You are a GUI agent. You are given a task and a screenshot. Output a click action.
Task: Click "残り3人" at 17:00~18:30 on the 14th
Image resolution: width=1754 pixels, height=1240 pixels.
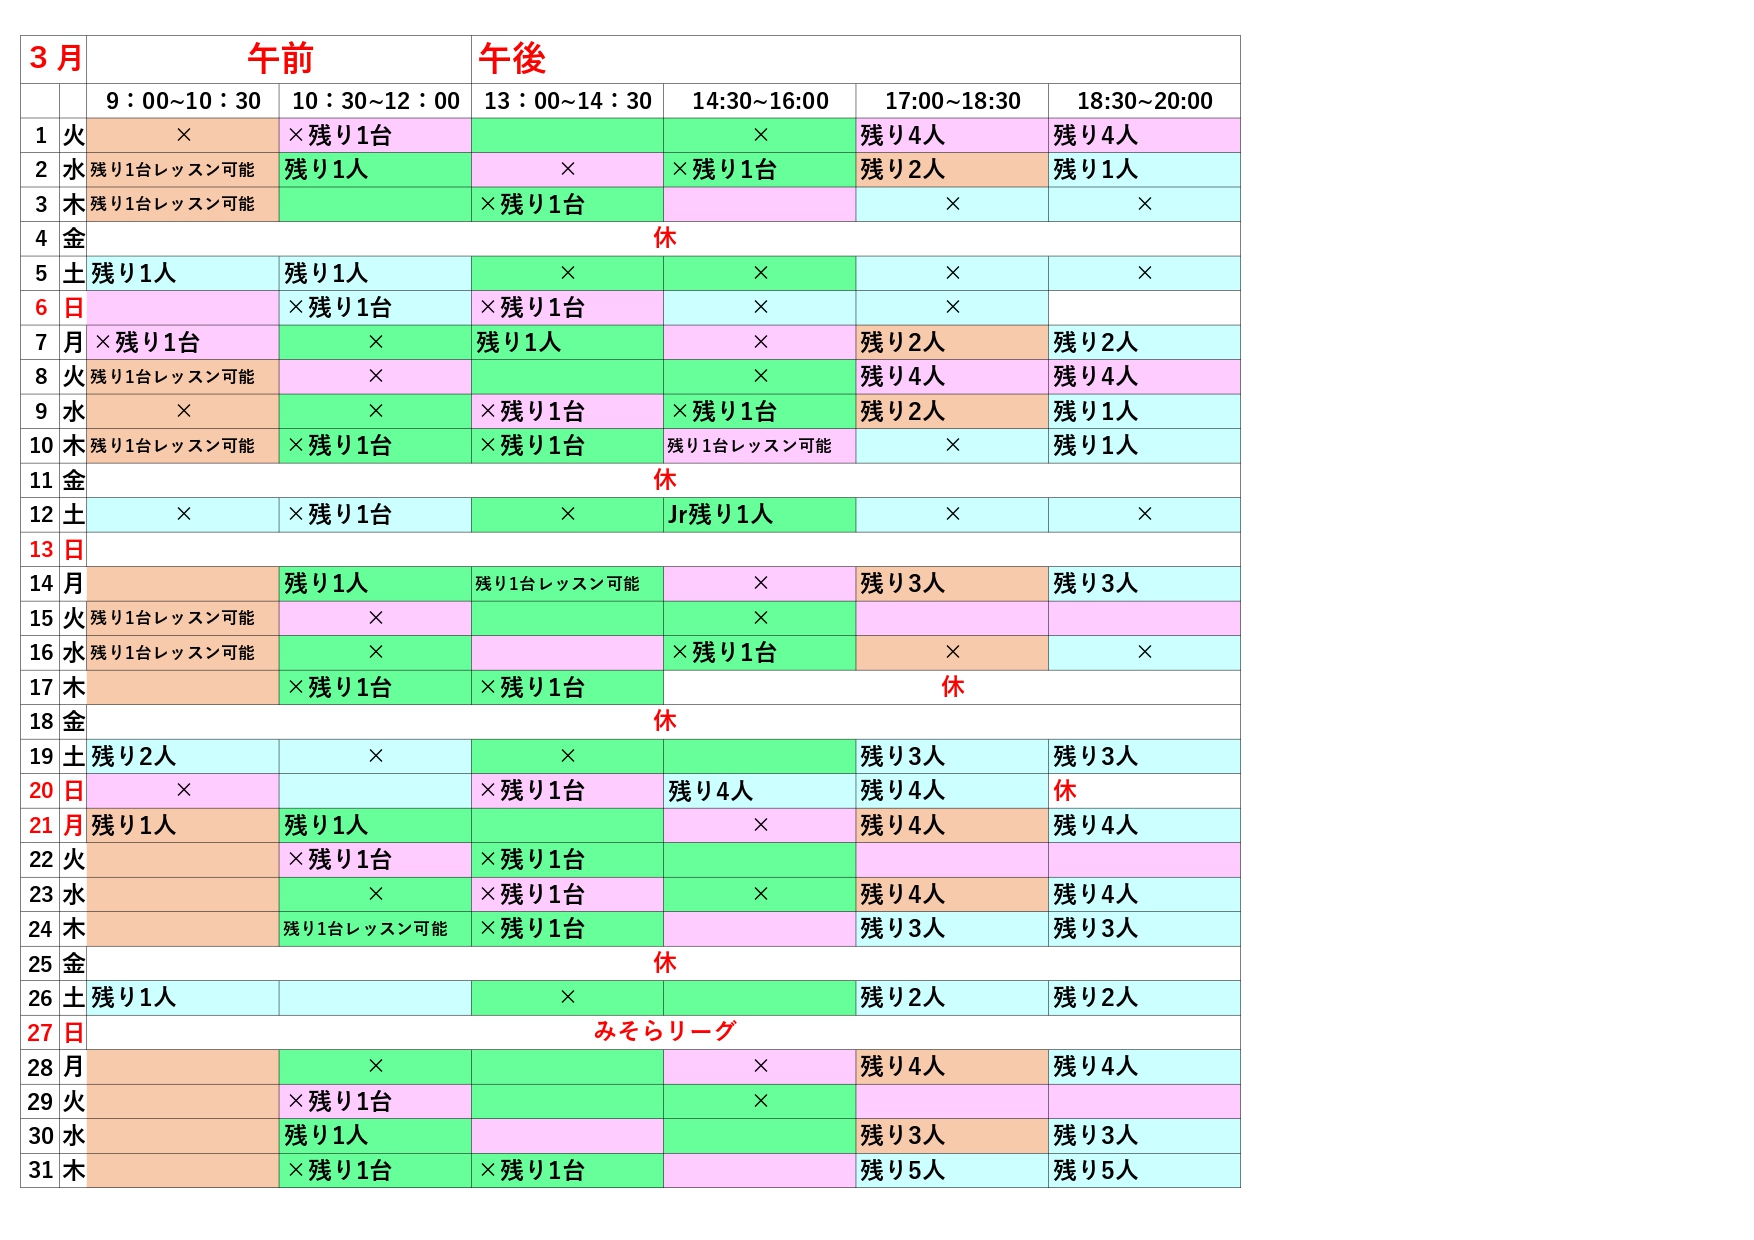click(902, 584)
